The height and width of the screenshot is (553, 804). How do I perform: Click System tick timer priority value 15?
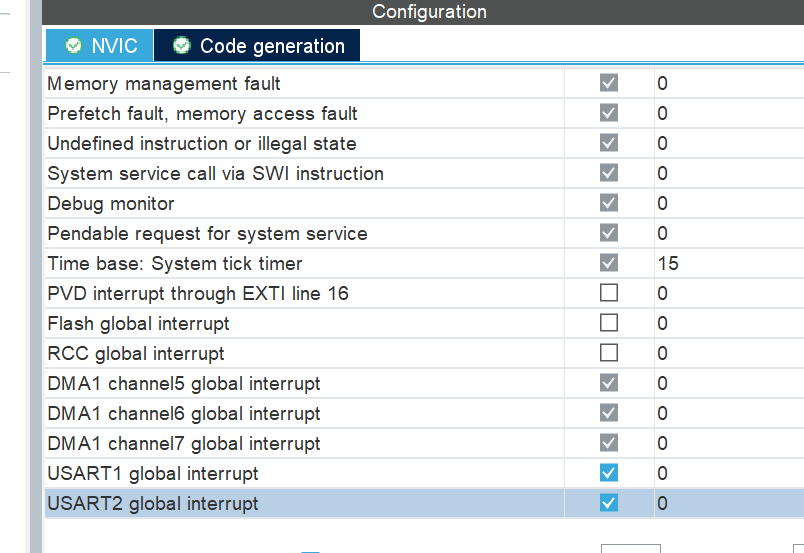point(668,264)
